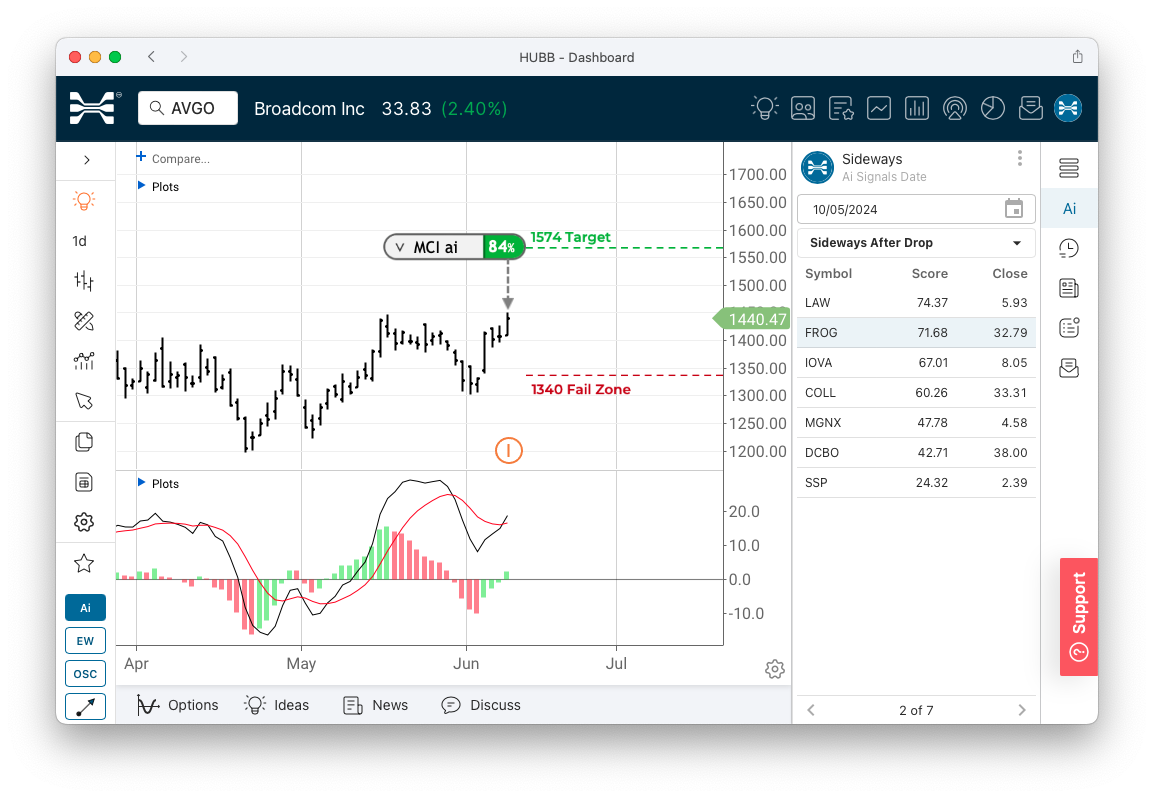Switch to the News tab
Viewport: 1154px width, 798px height.
coord(375,705)
